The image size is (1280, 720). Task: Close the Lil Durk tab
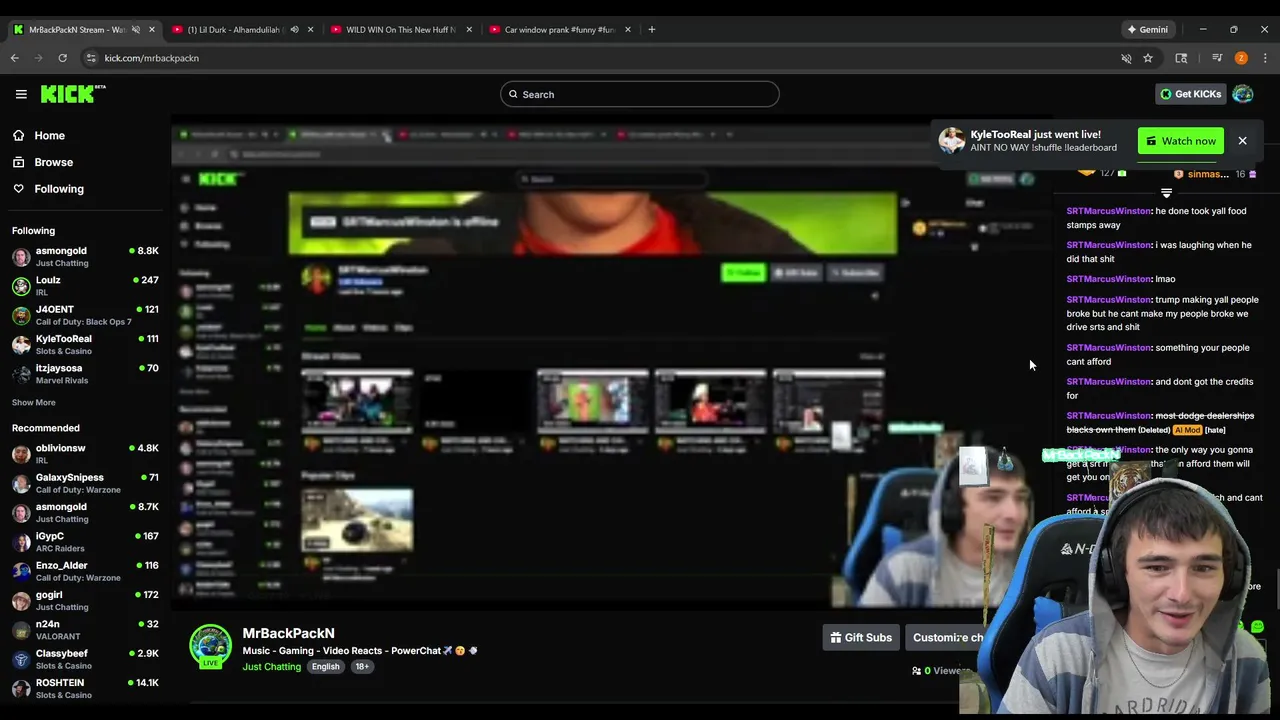pyautogui.click(x=310, y=30)
